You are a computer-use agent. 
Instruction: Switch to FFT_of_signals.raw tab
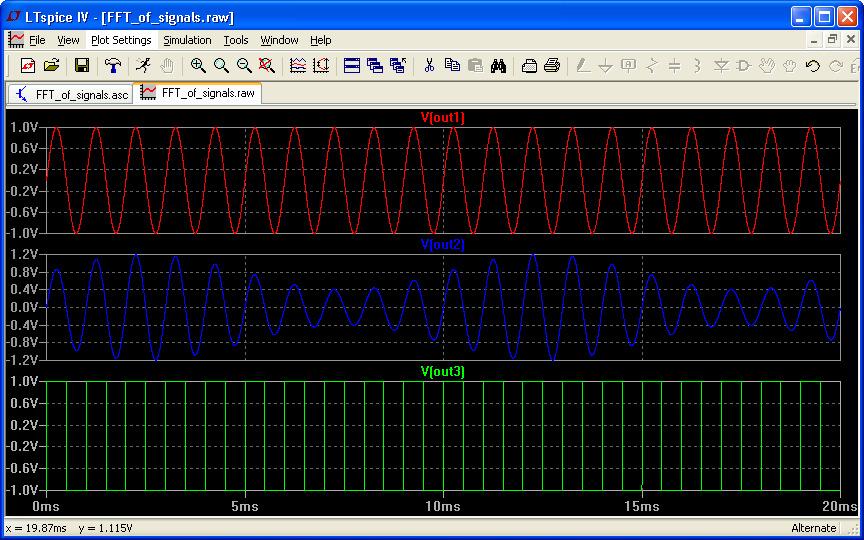(x=197, y=93)
